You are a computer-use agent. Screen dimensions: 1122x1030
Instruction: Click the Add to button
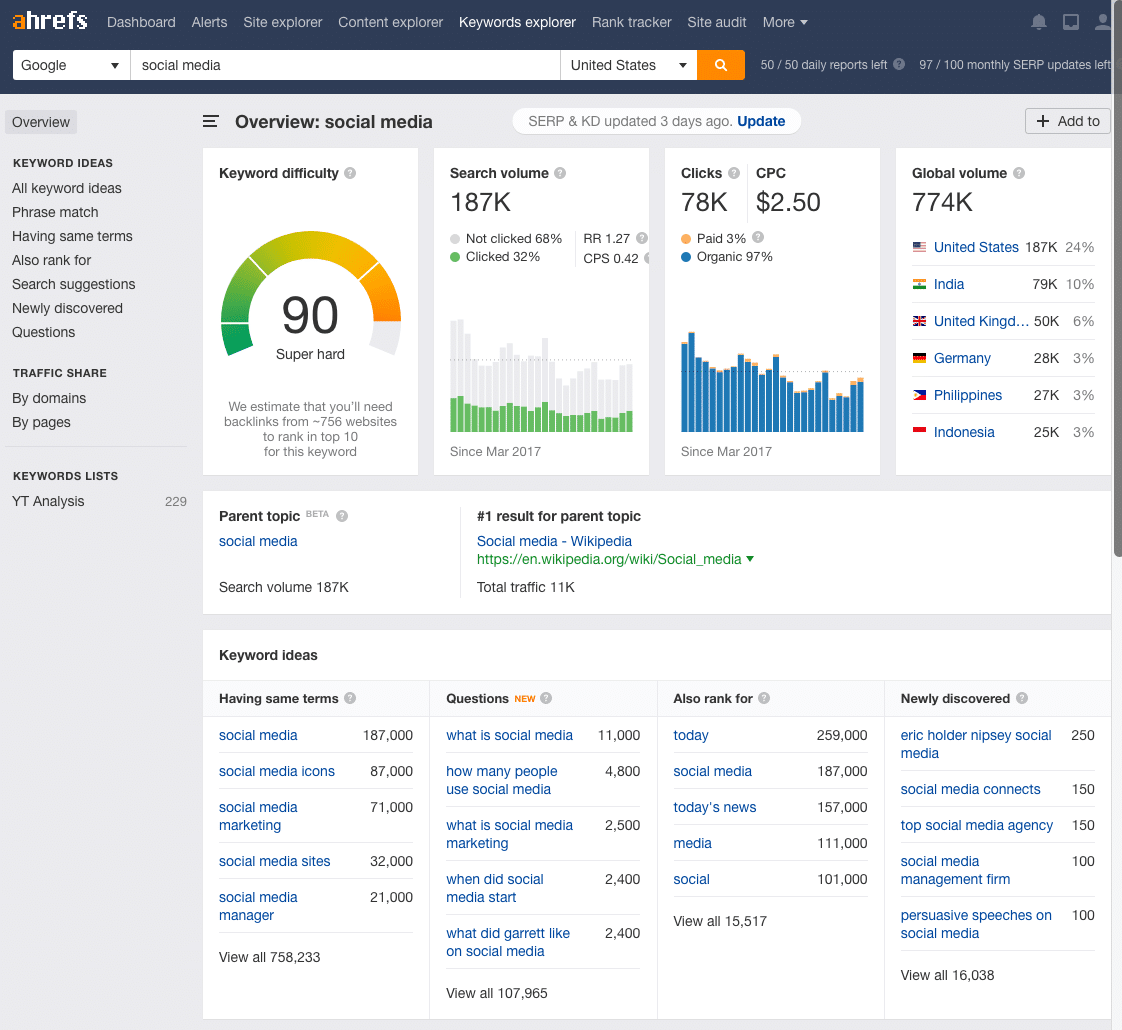(1067, 122)
